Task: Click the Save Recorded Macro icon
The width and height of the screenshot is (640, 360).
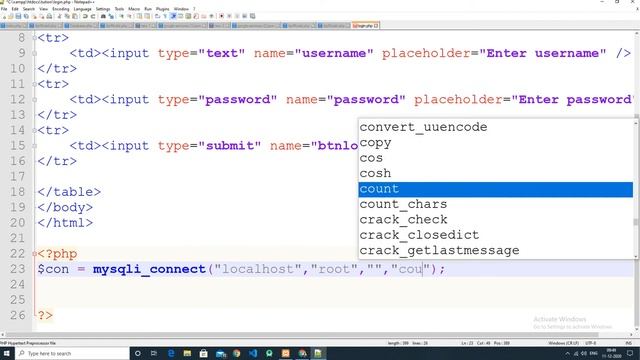Action: [x=252, y=16]
